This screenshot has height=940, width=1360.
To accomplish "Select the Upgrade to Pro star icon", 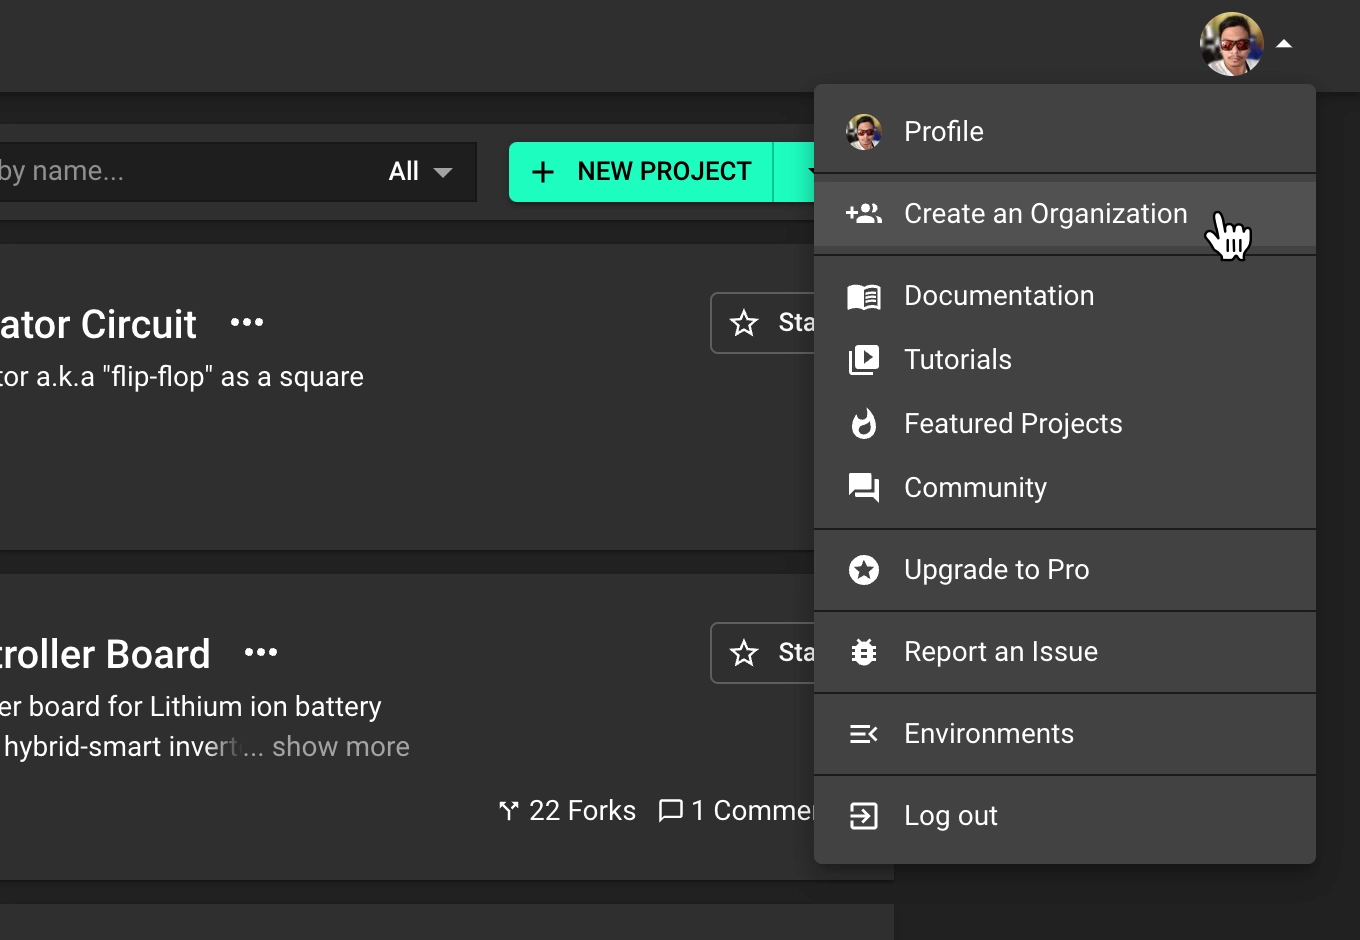I will [864, 569].
